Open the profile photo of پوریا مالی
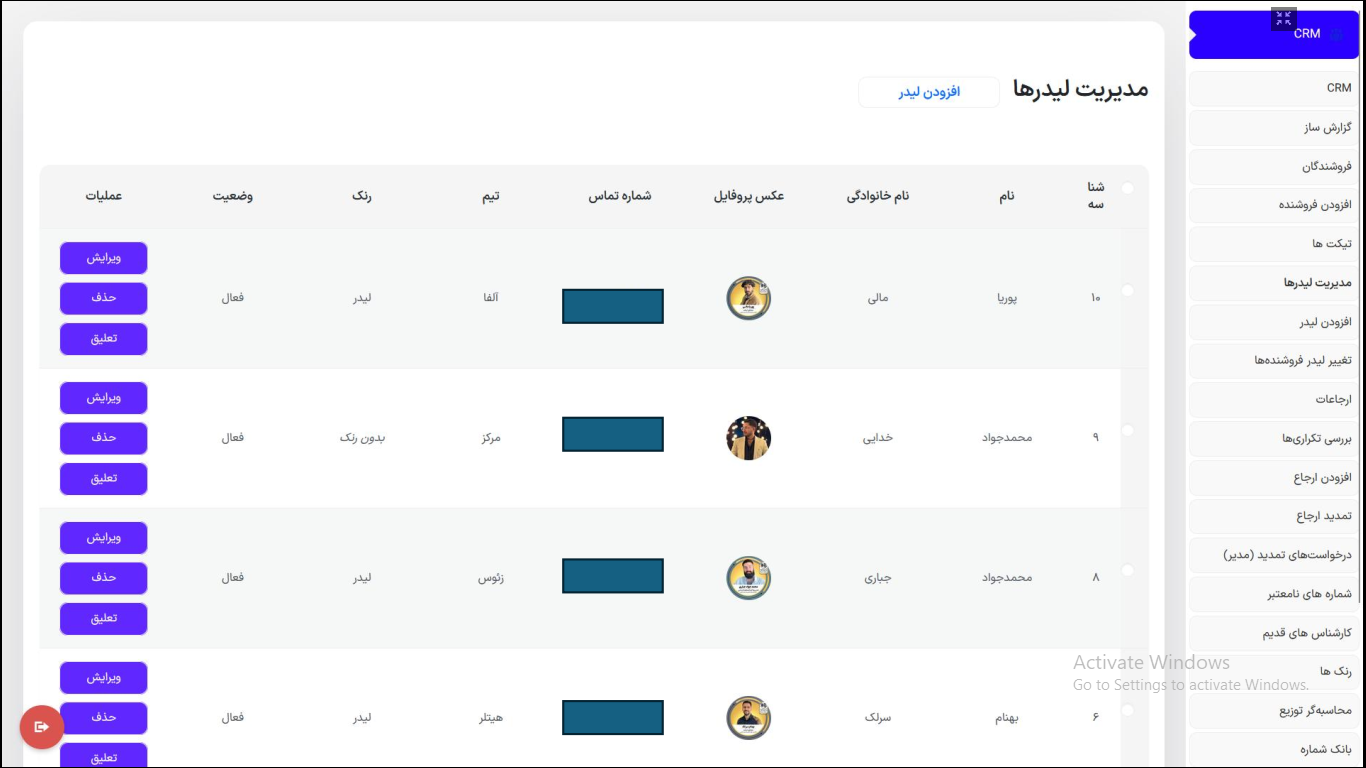The width and height of the screenshot is (1366, 768). point(748,298)
